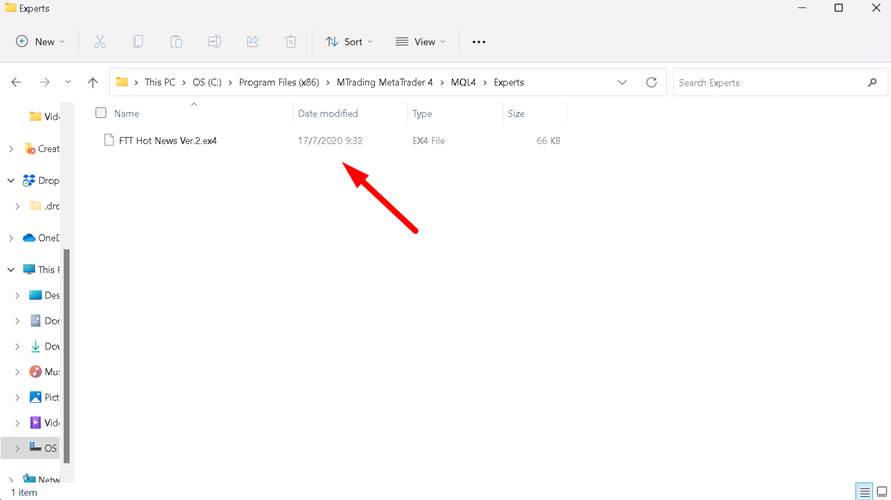Open the Sort dropdown menu
This screenshot has height=500, width=891.
[x=349, y=42]
